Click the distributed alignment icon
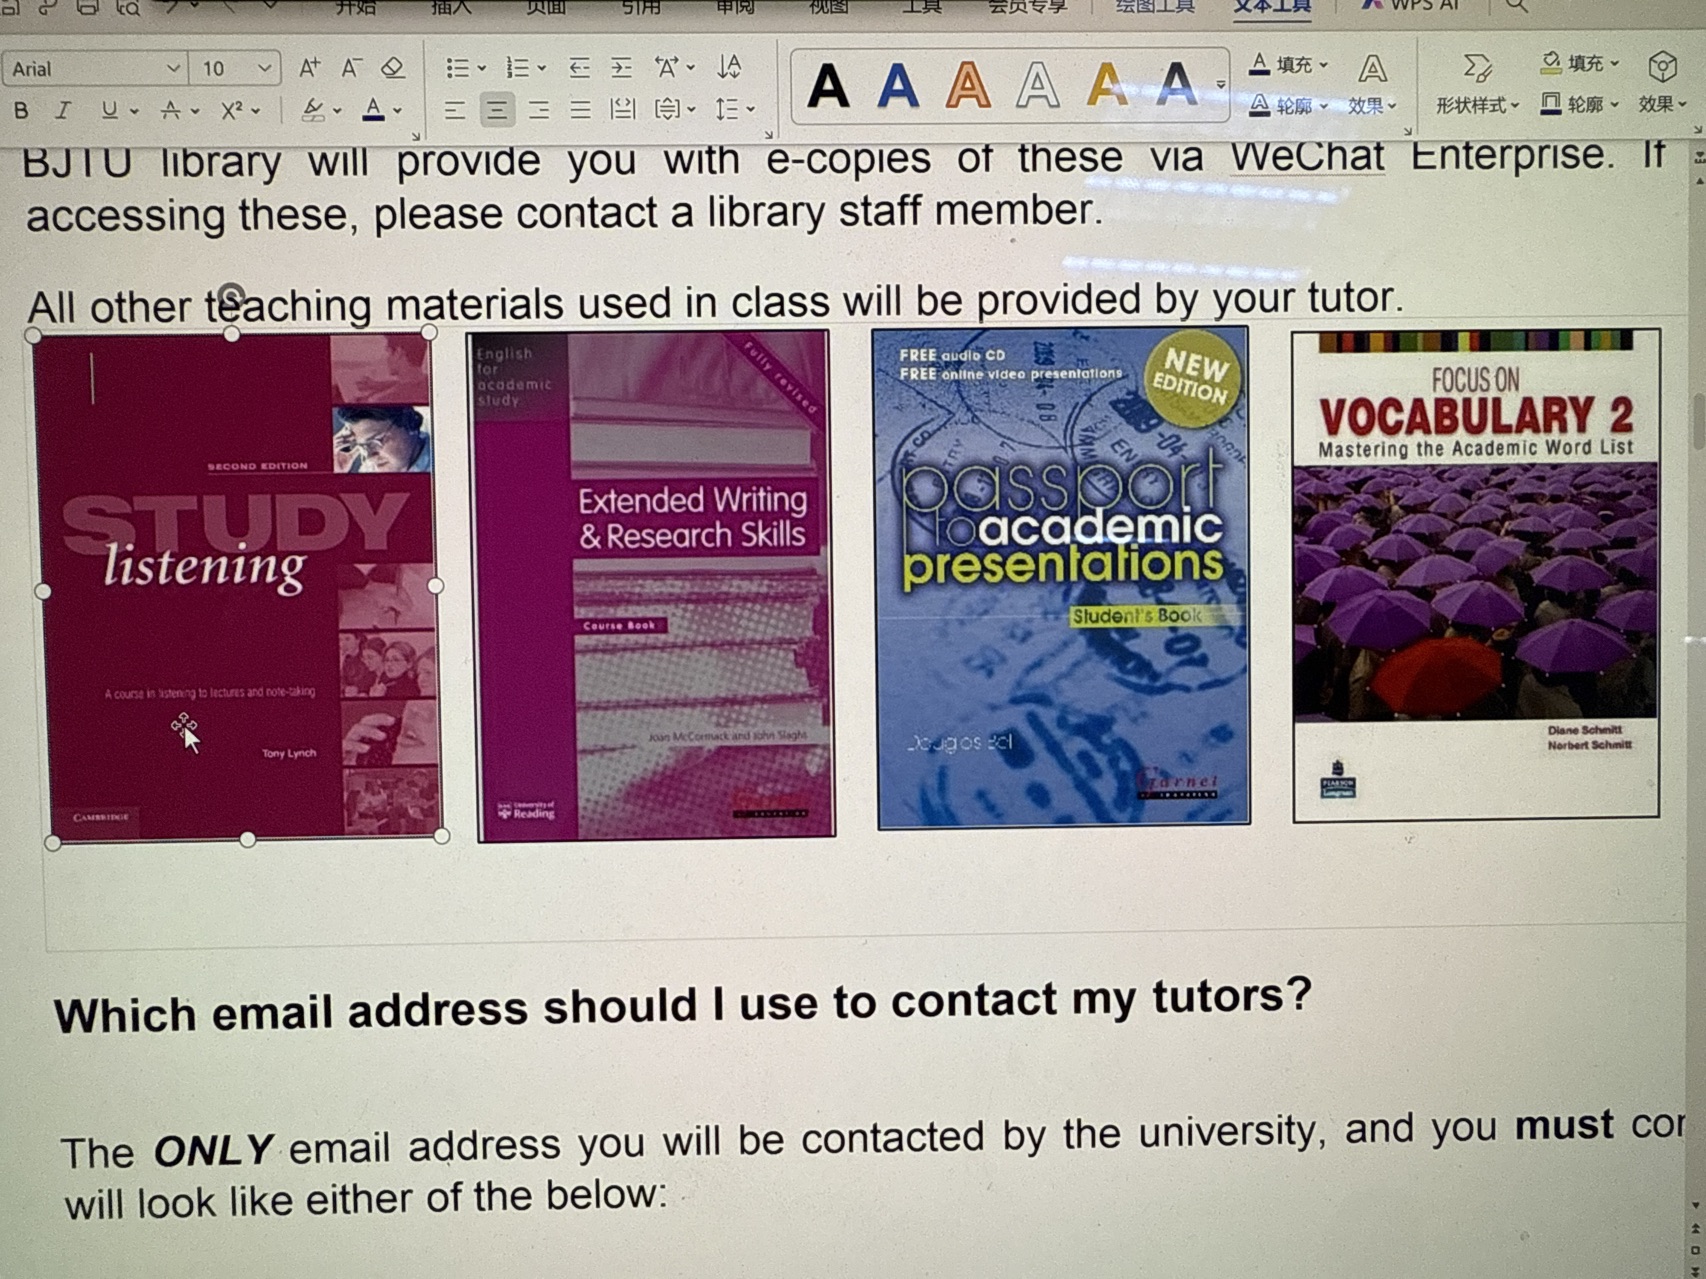Screen dimensions: 1706x1279 coord(622,109)
